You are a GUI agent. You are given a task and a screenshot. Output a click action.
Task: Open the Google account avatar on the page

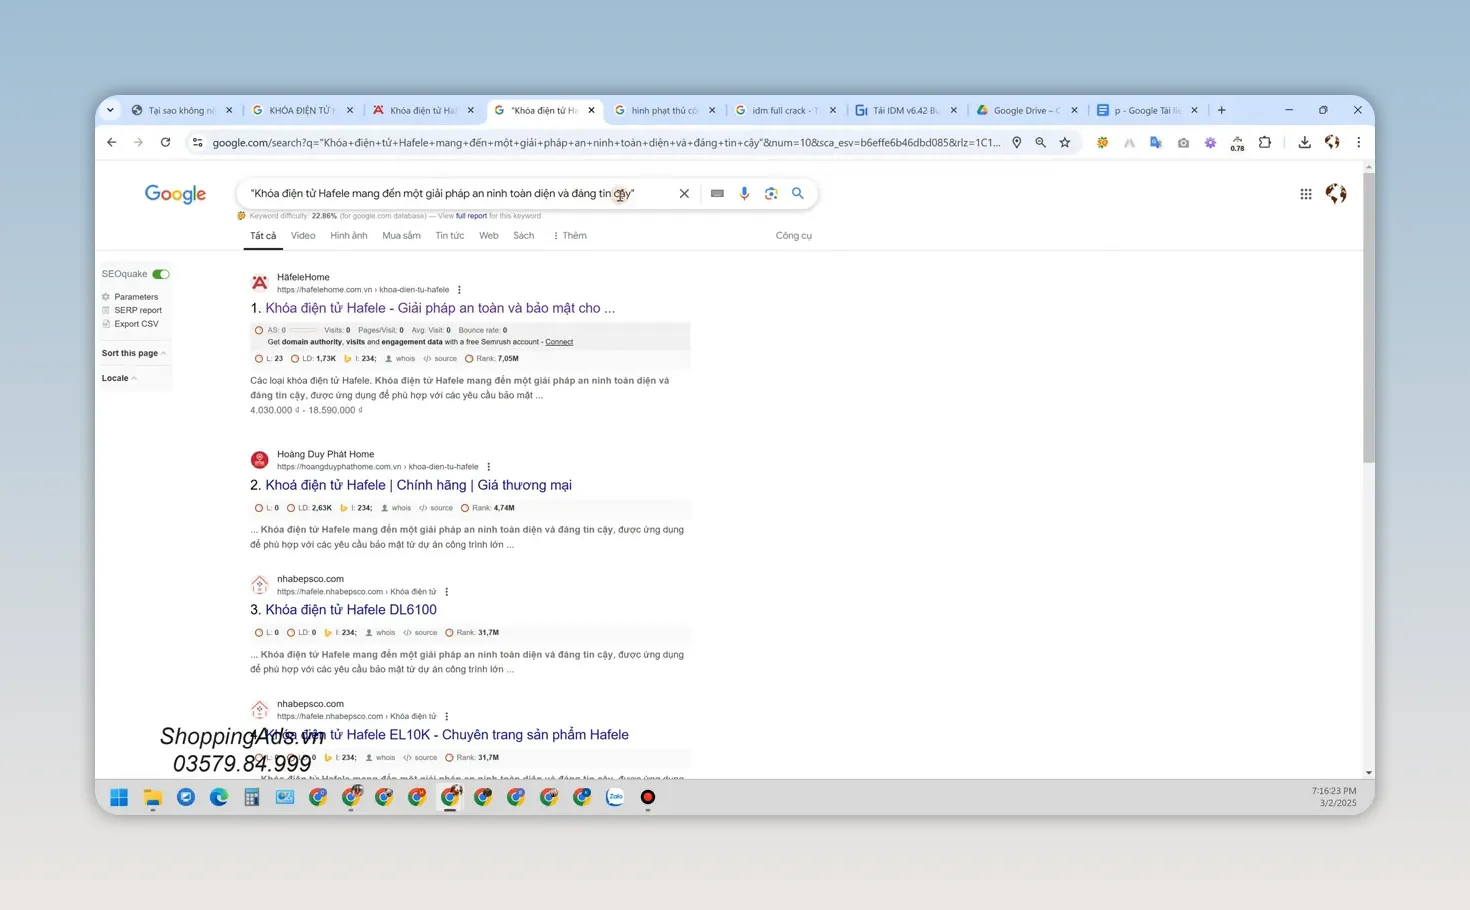(1336, 194)
